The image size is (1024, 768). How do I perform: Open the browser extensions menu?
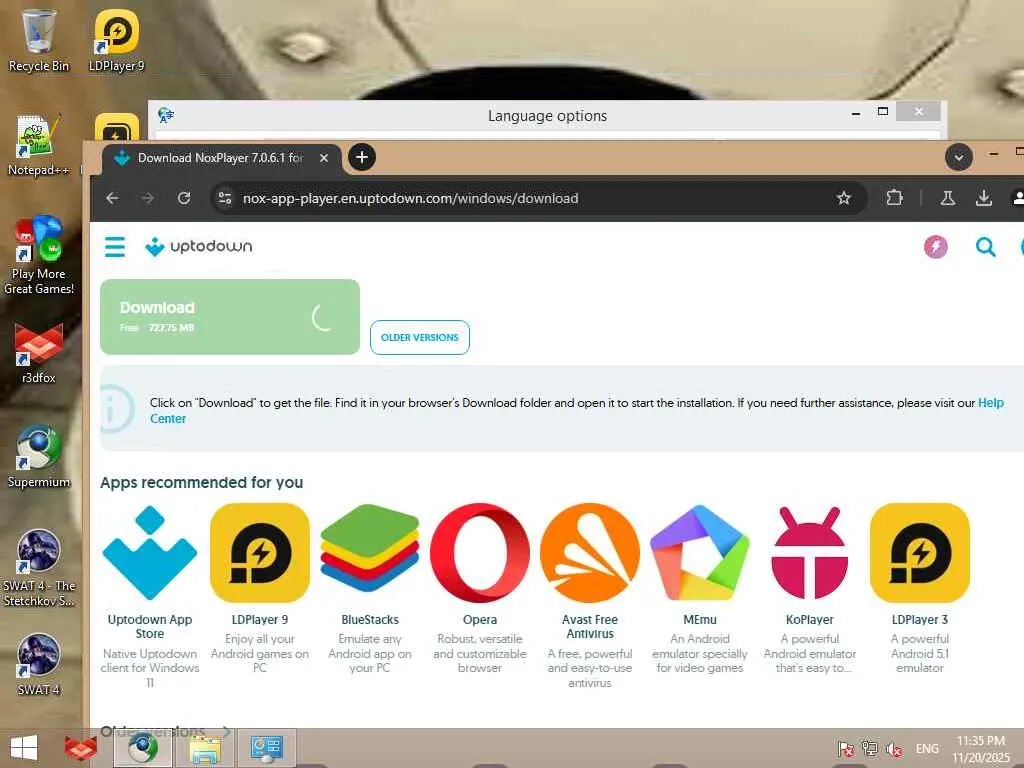(895, 198)
